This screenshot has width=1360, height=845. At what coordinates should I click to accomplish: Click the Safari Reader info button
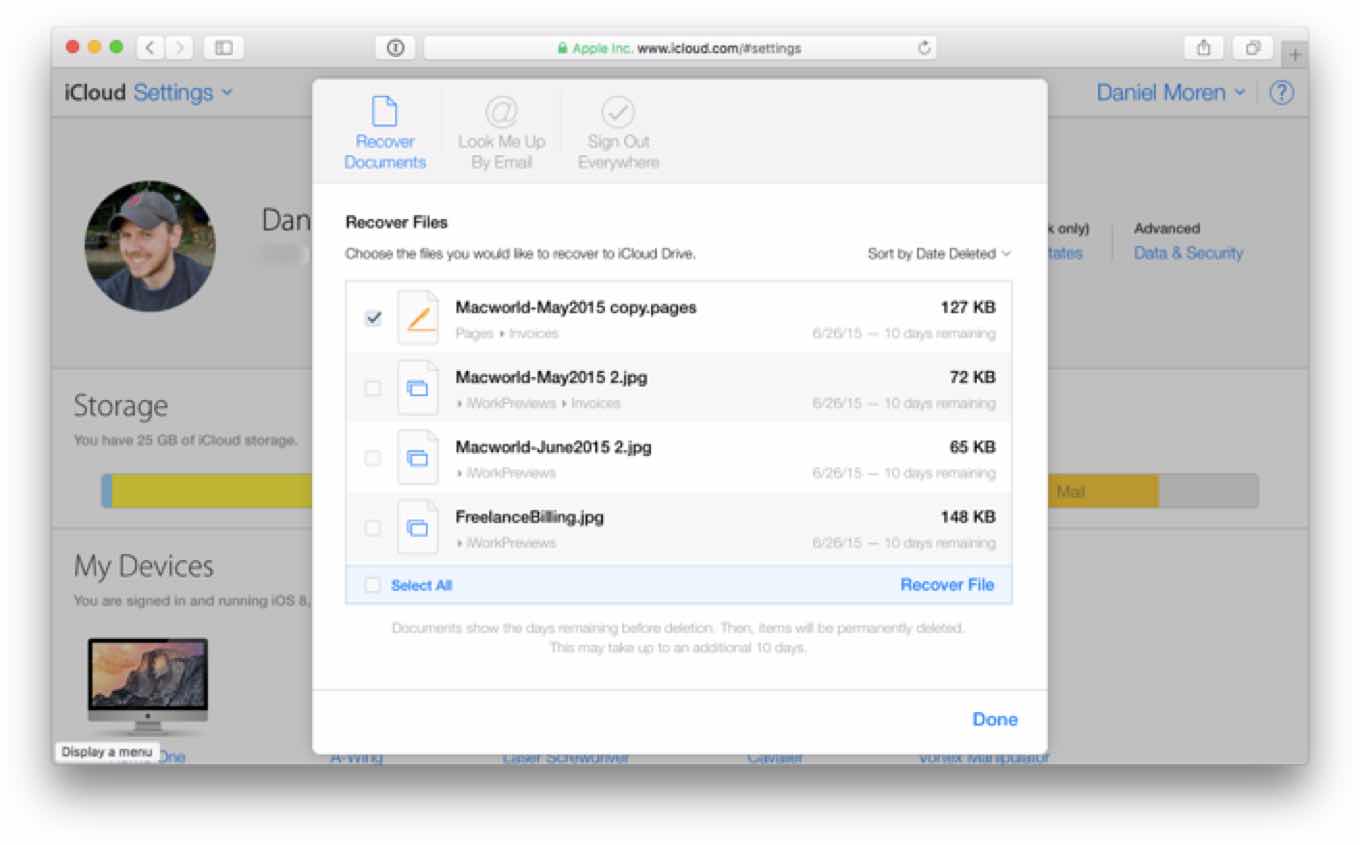click(395, 47)
